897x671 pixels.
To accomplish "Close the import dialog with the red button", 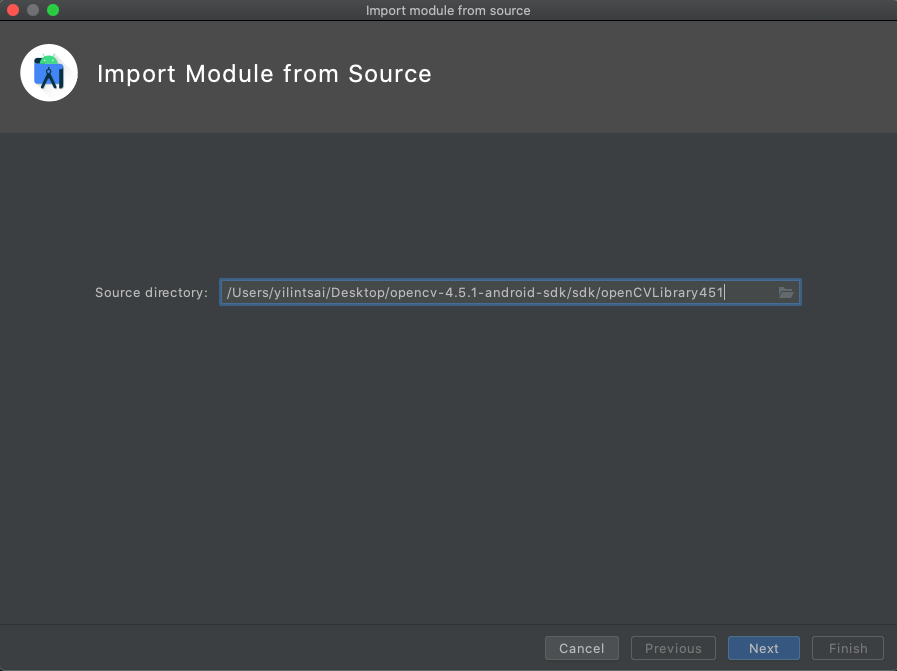I will pyautogui.click(x=13, y=10).
